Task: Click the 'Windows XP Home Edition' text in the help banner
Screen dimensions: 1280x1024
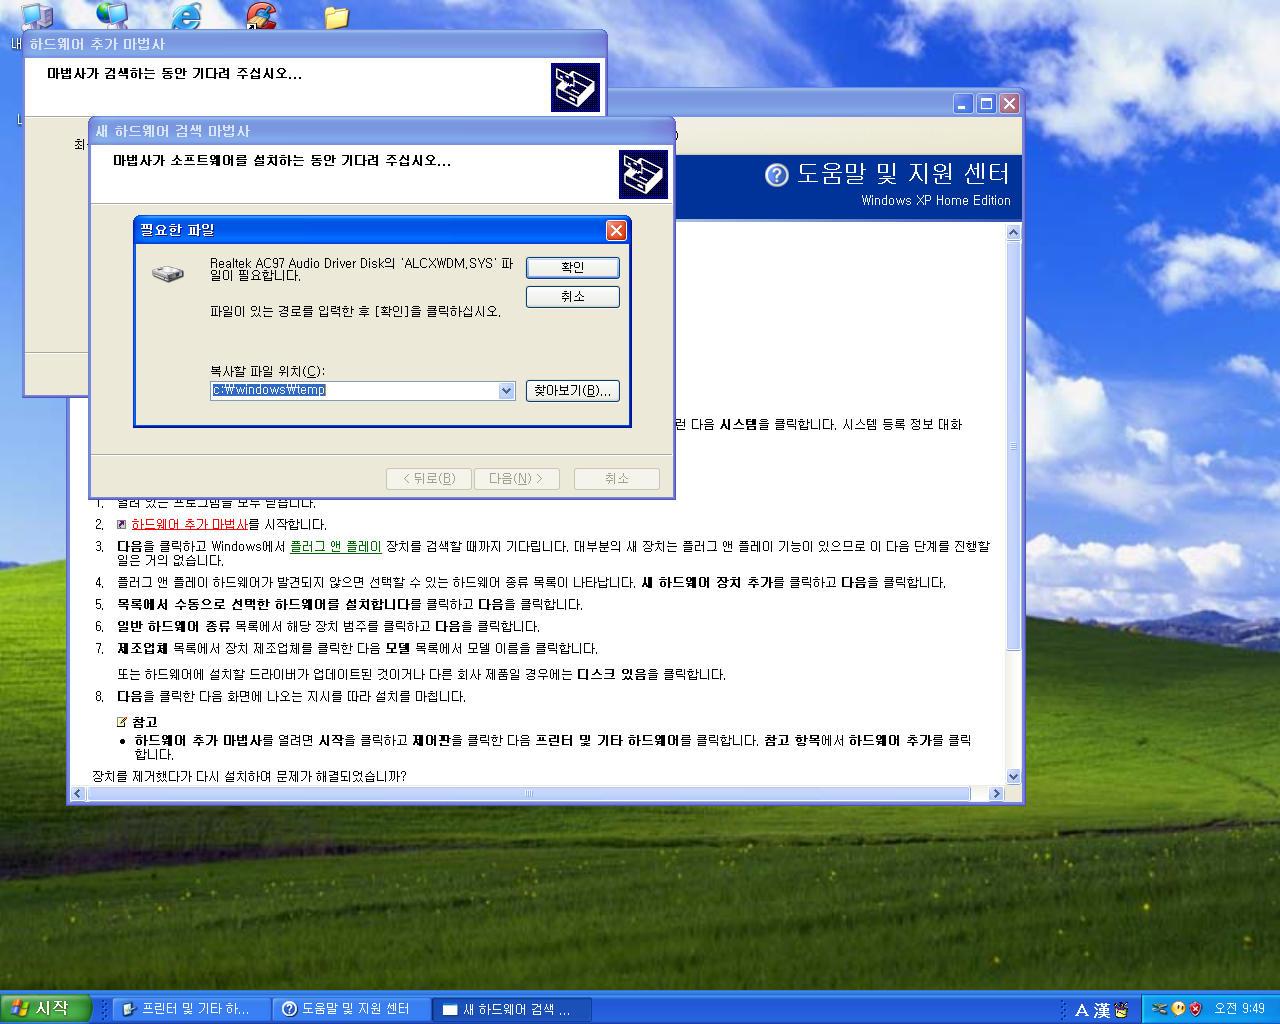Action: pyautogui.click(x=936, y=200)
